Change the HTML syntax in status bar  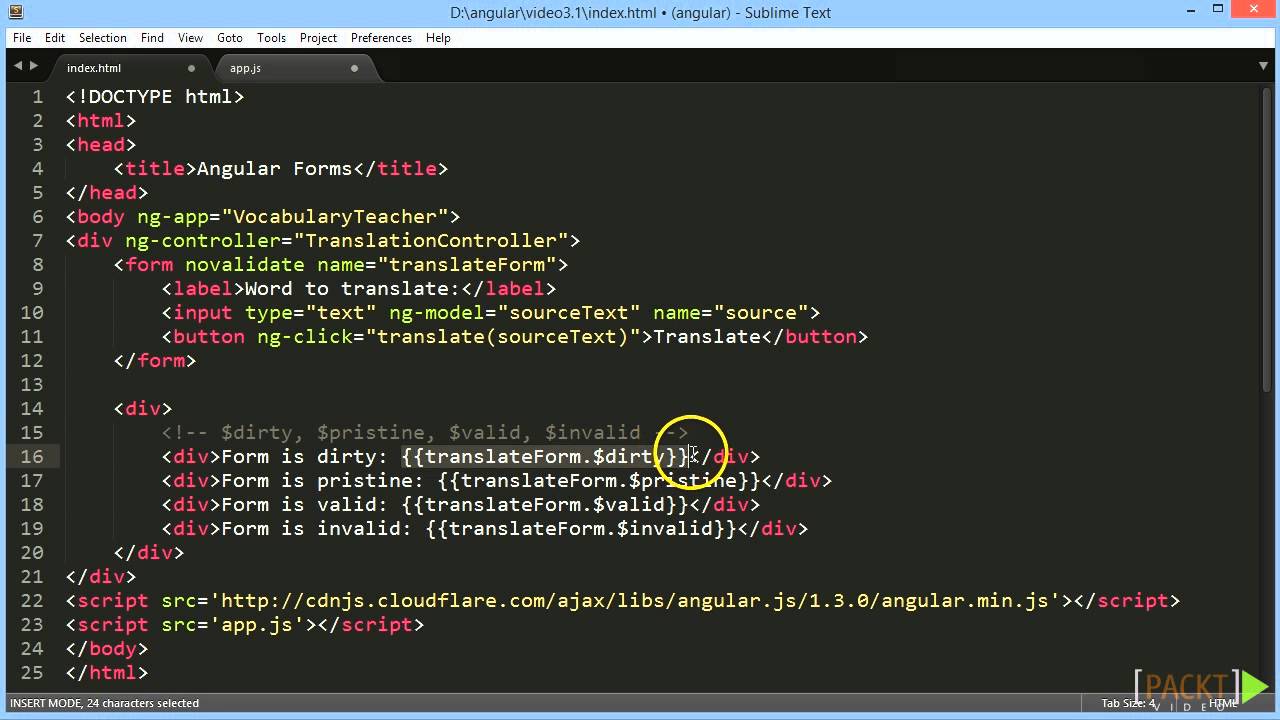pos(1222,703)
